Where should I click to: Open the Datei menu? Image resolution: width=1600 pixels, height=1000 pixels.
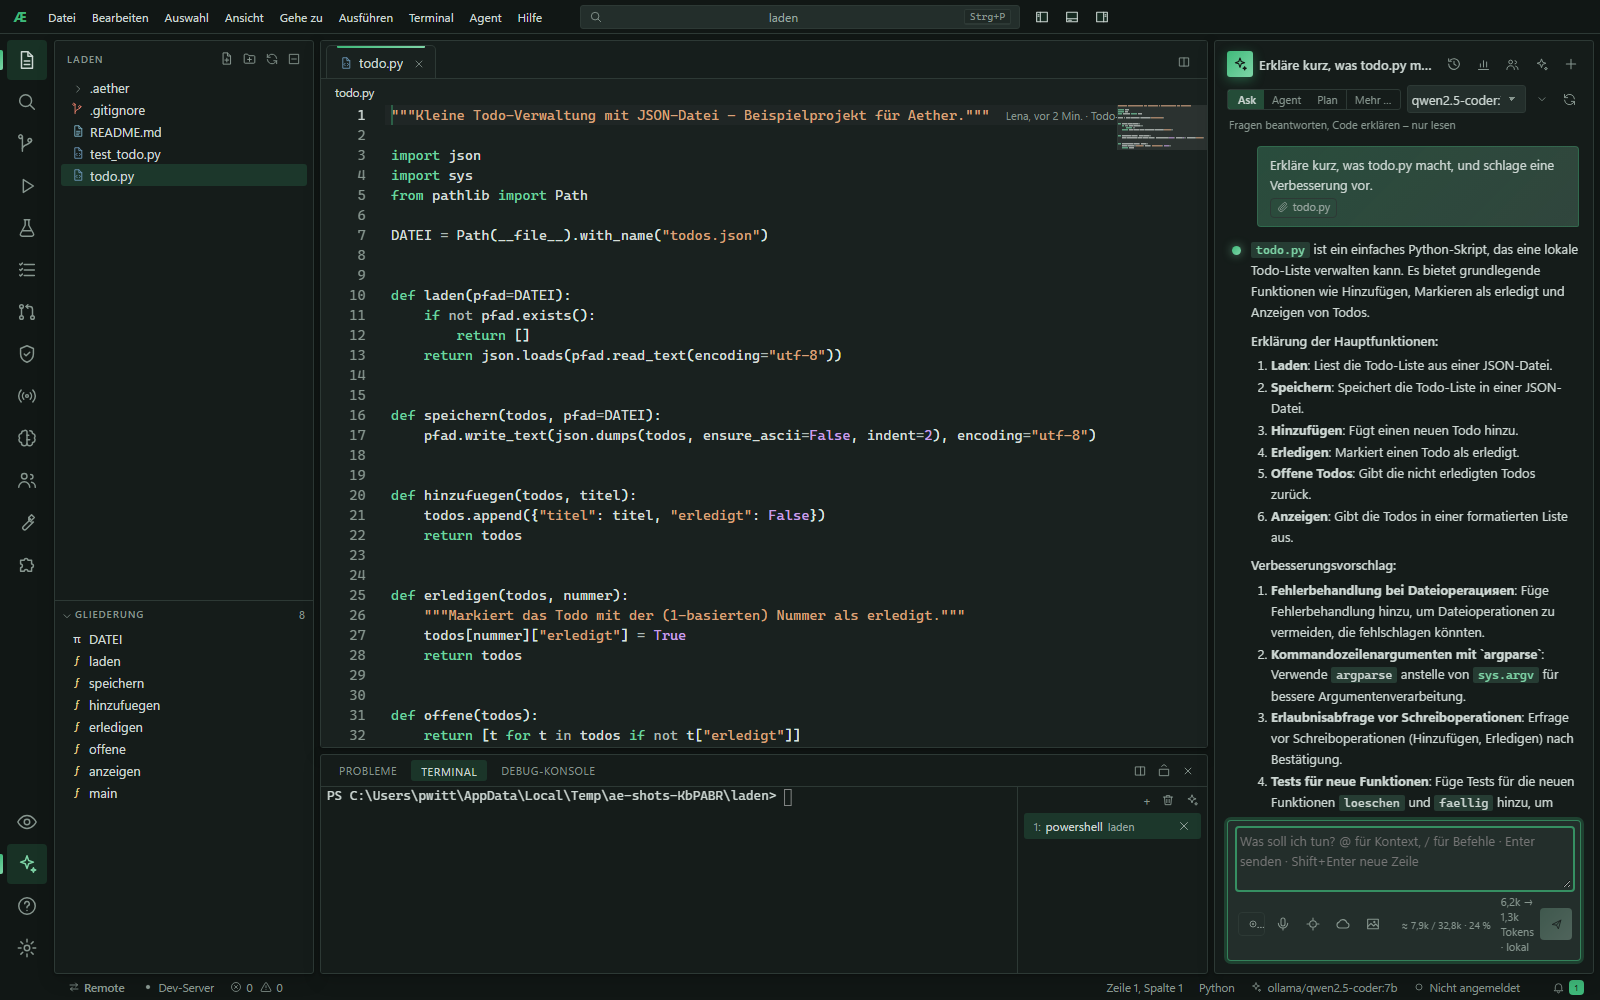tap(62, 17)
